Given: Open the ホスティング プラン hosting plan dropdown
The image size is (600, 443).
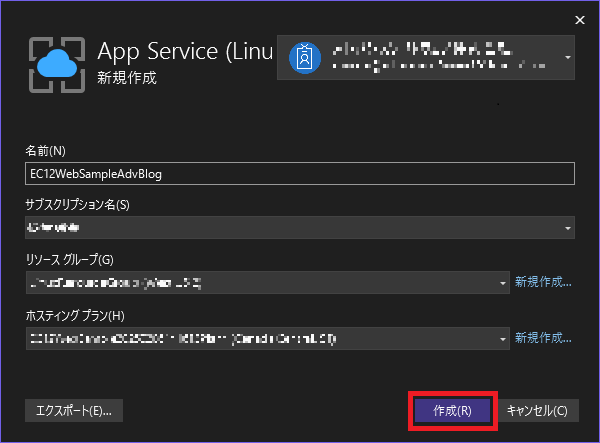Looking at the screenshot, I should coord(267,339).
